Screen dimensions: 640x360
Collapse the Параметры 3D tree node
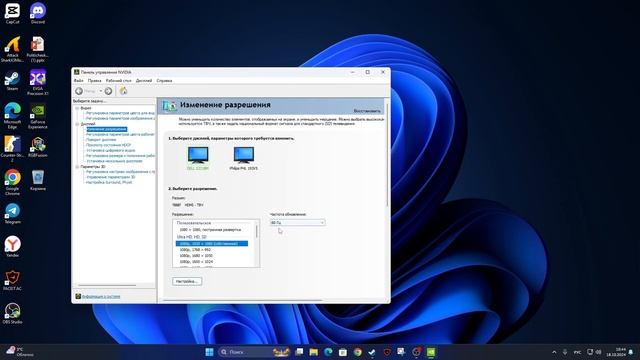pyautogui.click(x=77, y=167)
